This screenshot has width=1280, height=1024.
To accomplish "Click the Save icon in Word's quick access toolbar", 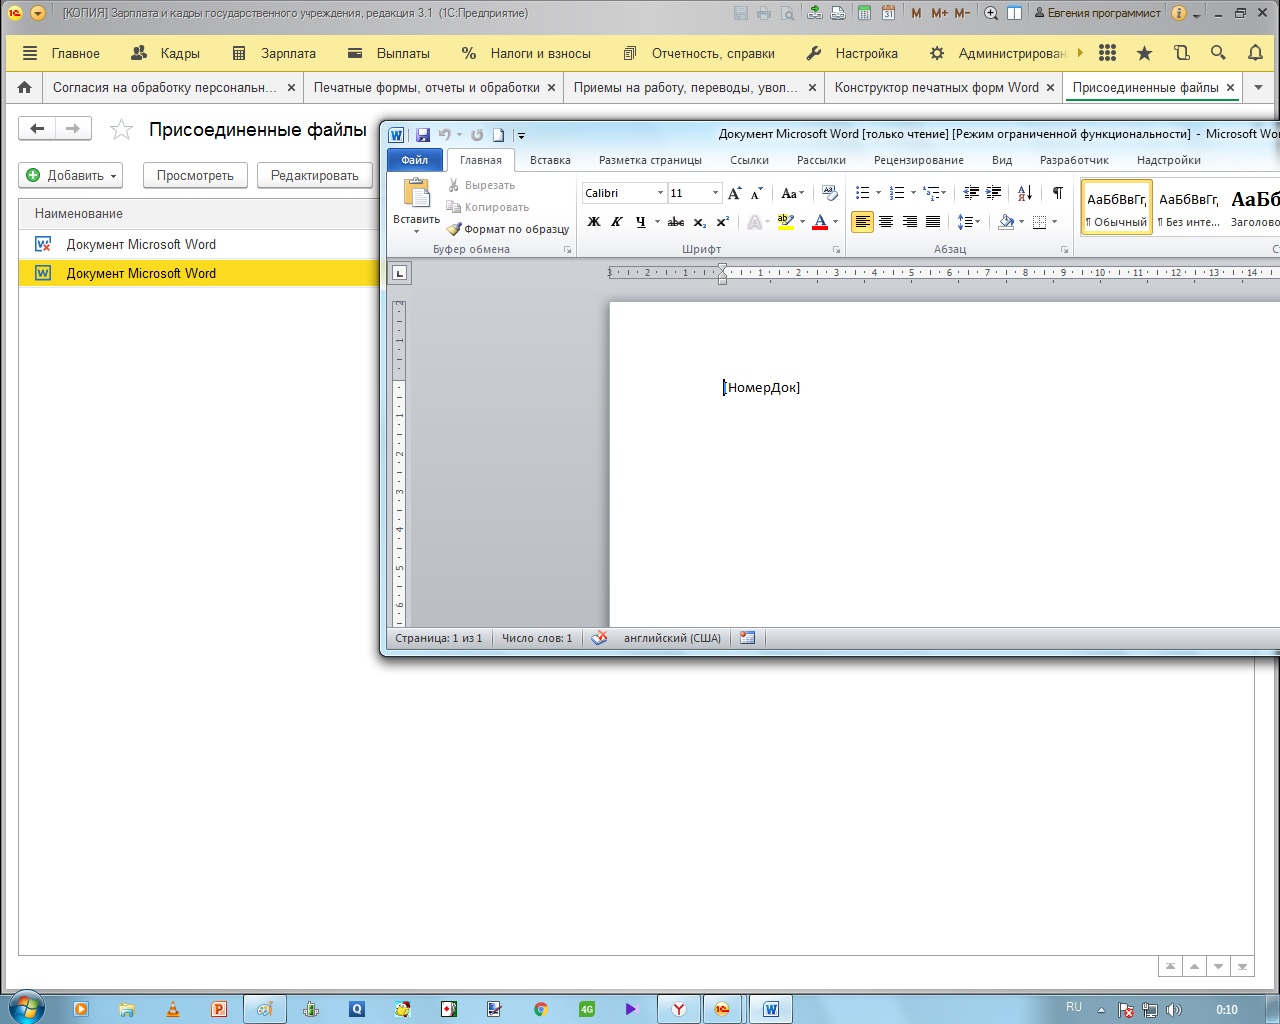I will click(x=423, y=135).
